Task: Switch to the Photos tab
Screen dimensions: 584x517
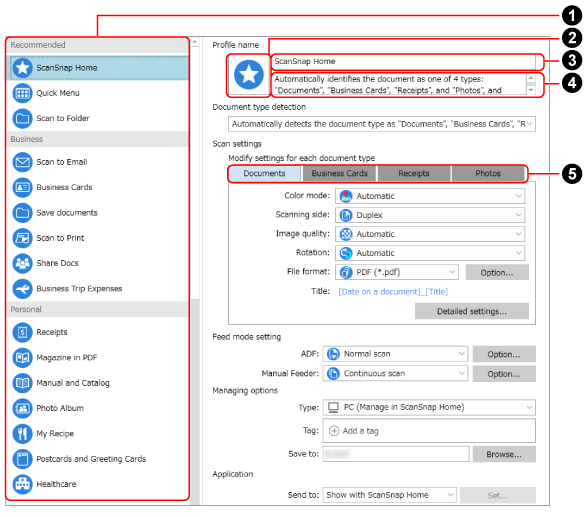Action: (488, 174)
